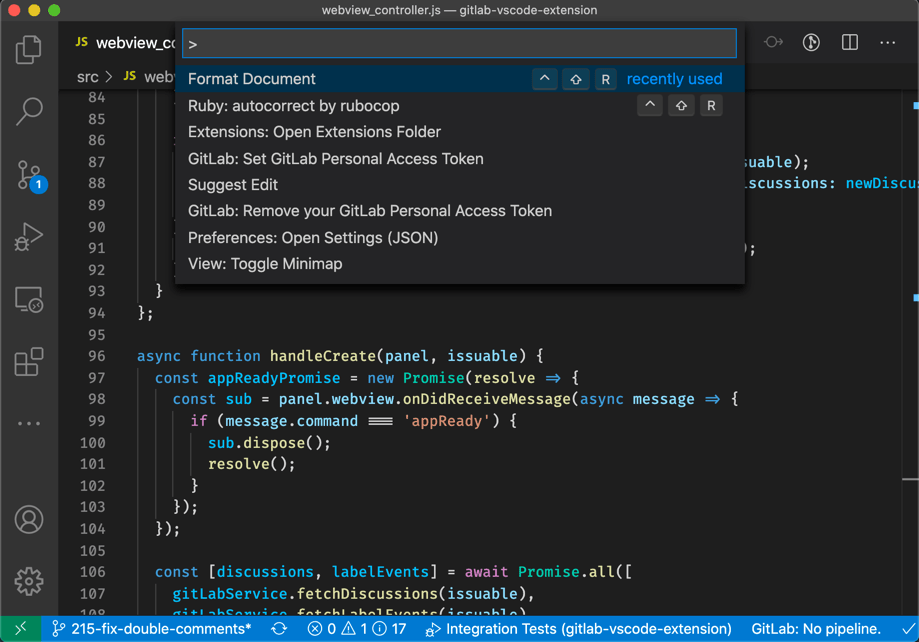This screenshot has width=919, height=642.
Task: Open the Manage gear menu
Action: 29,581
